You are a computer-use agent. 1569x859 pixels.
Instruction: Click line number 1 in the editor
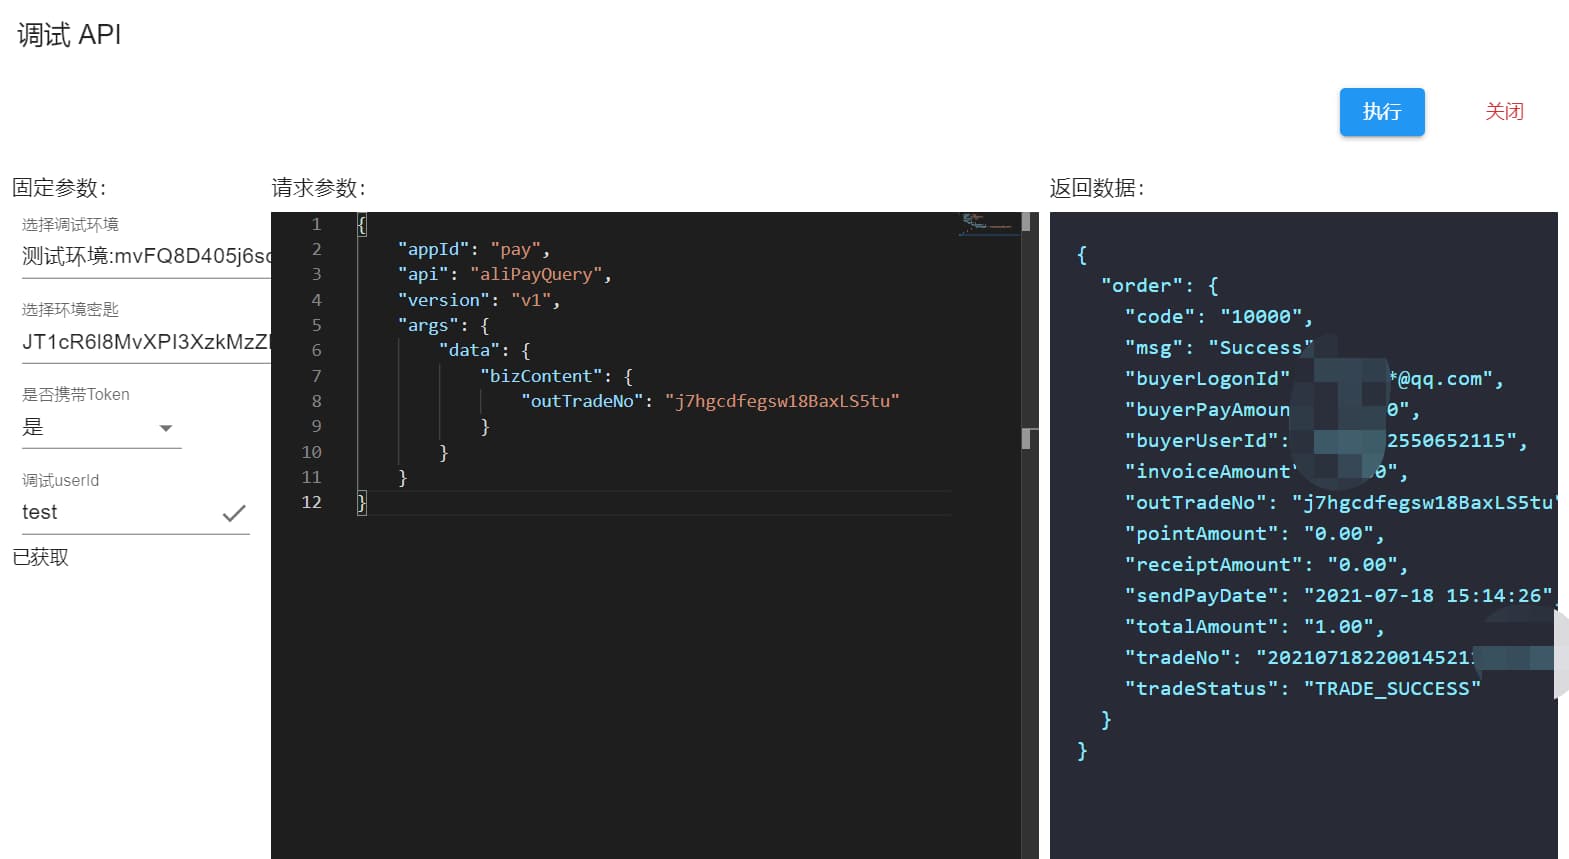[316, 224]
